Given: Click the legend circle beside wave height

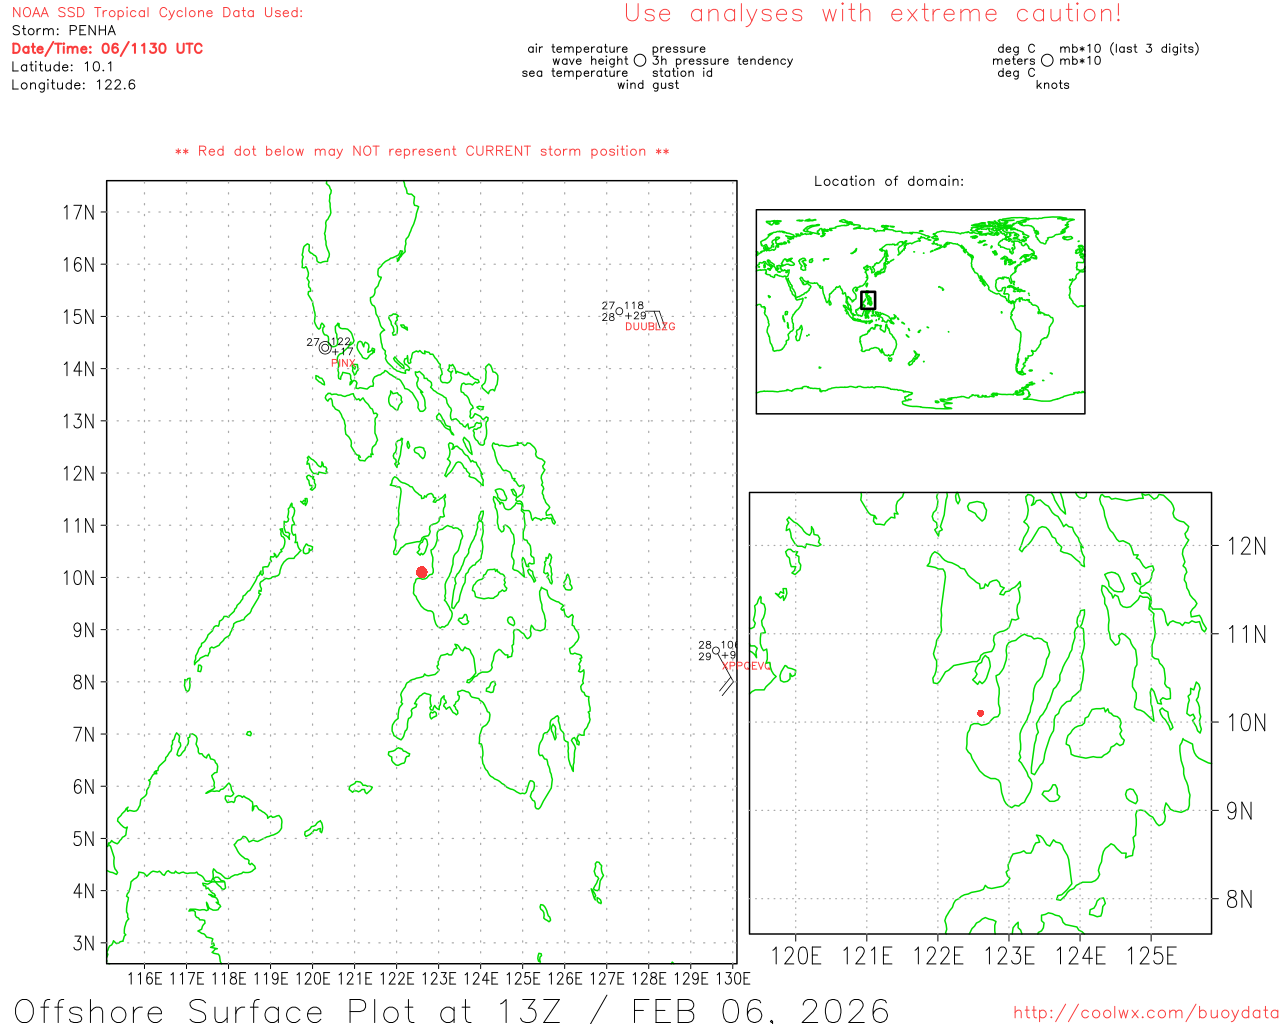Looking at the screenshot, I should 640,61.
